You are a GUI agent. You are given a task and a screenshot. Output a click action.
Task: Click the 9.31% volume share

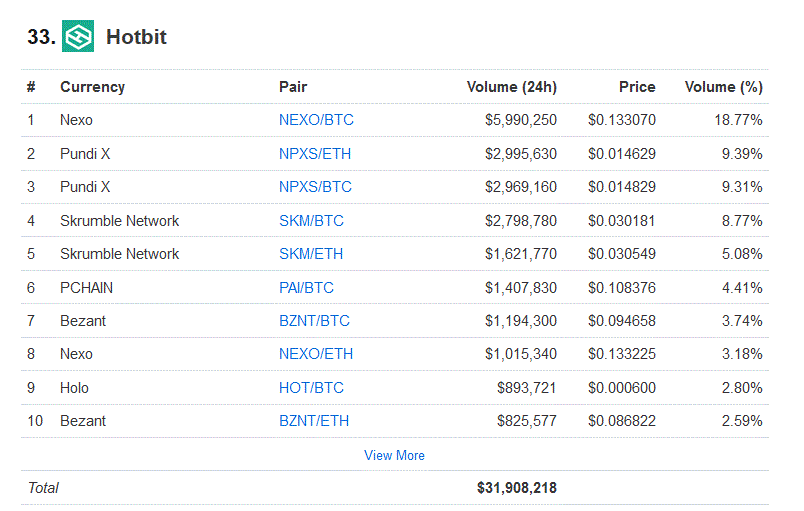point(742,187)
